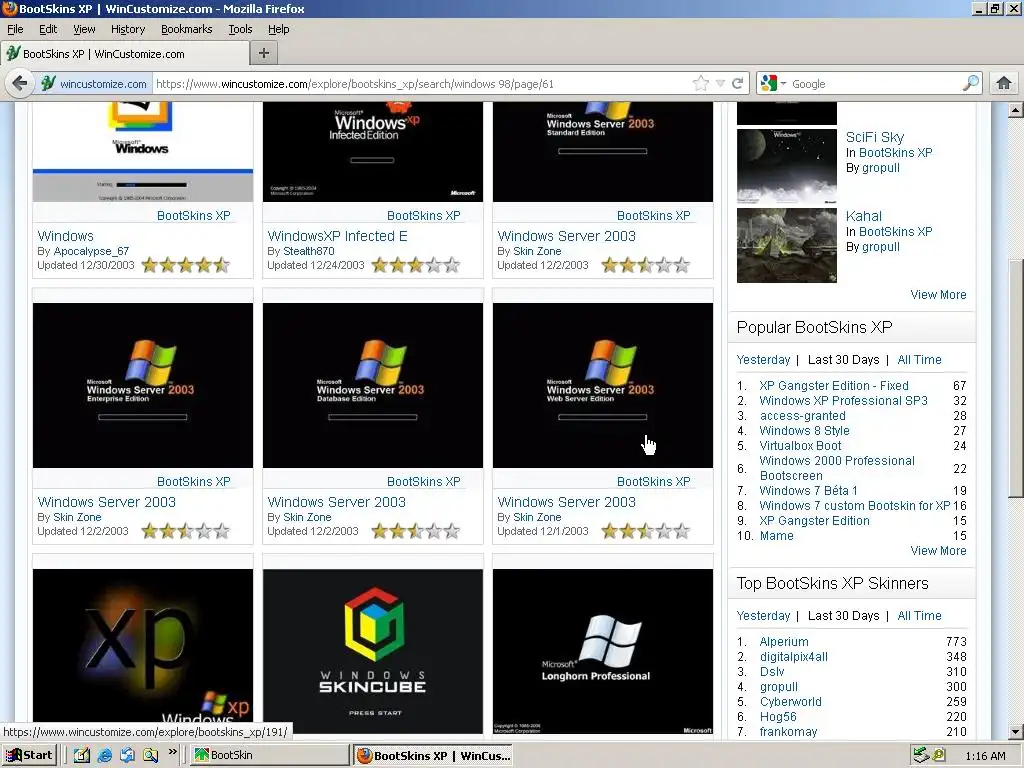The width and height of the screenshot is (1024, 768).
Task: Click the WindowsXP Infected E star rating
Action: tap(415, 265)
